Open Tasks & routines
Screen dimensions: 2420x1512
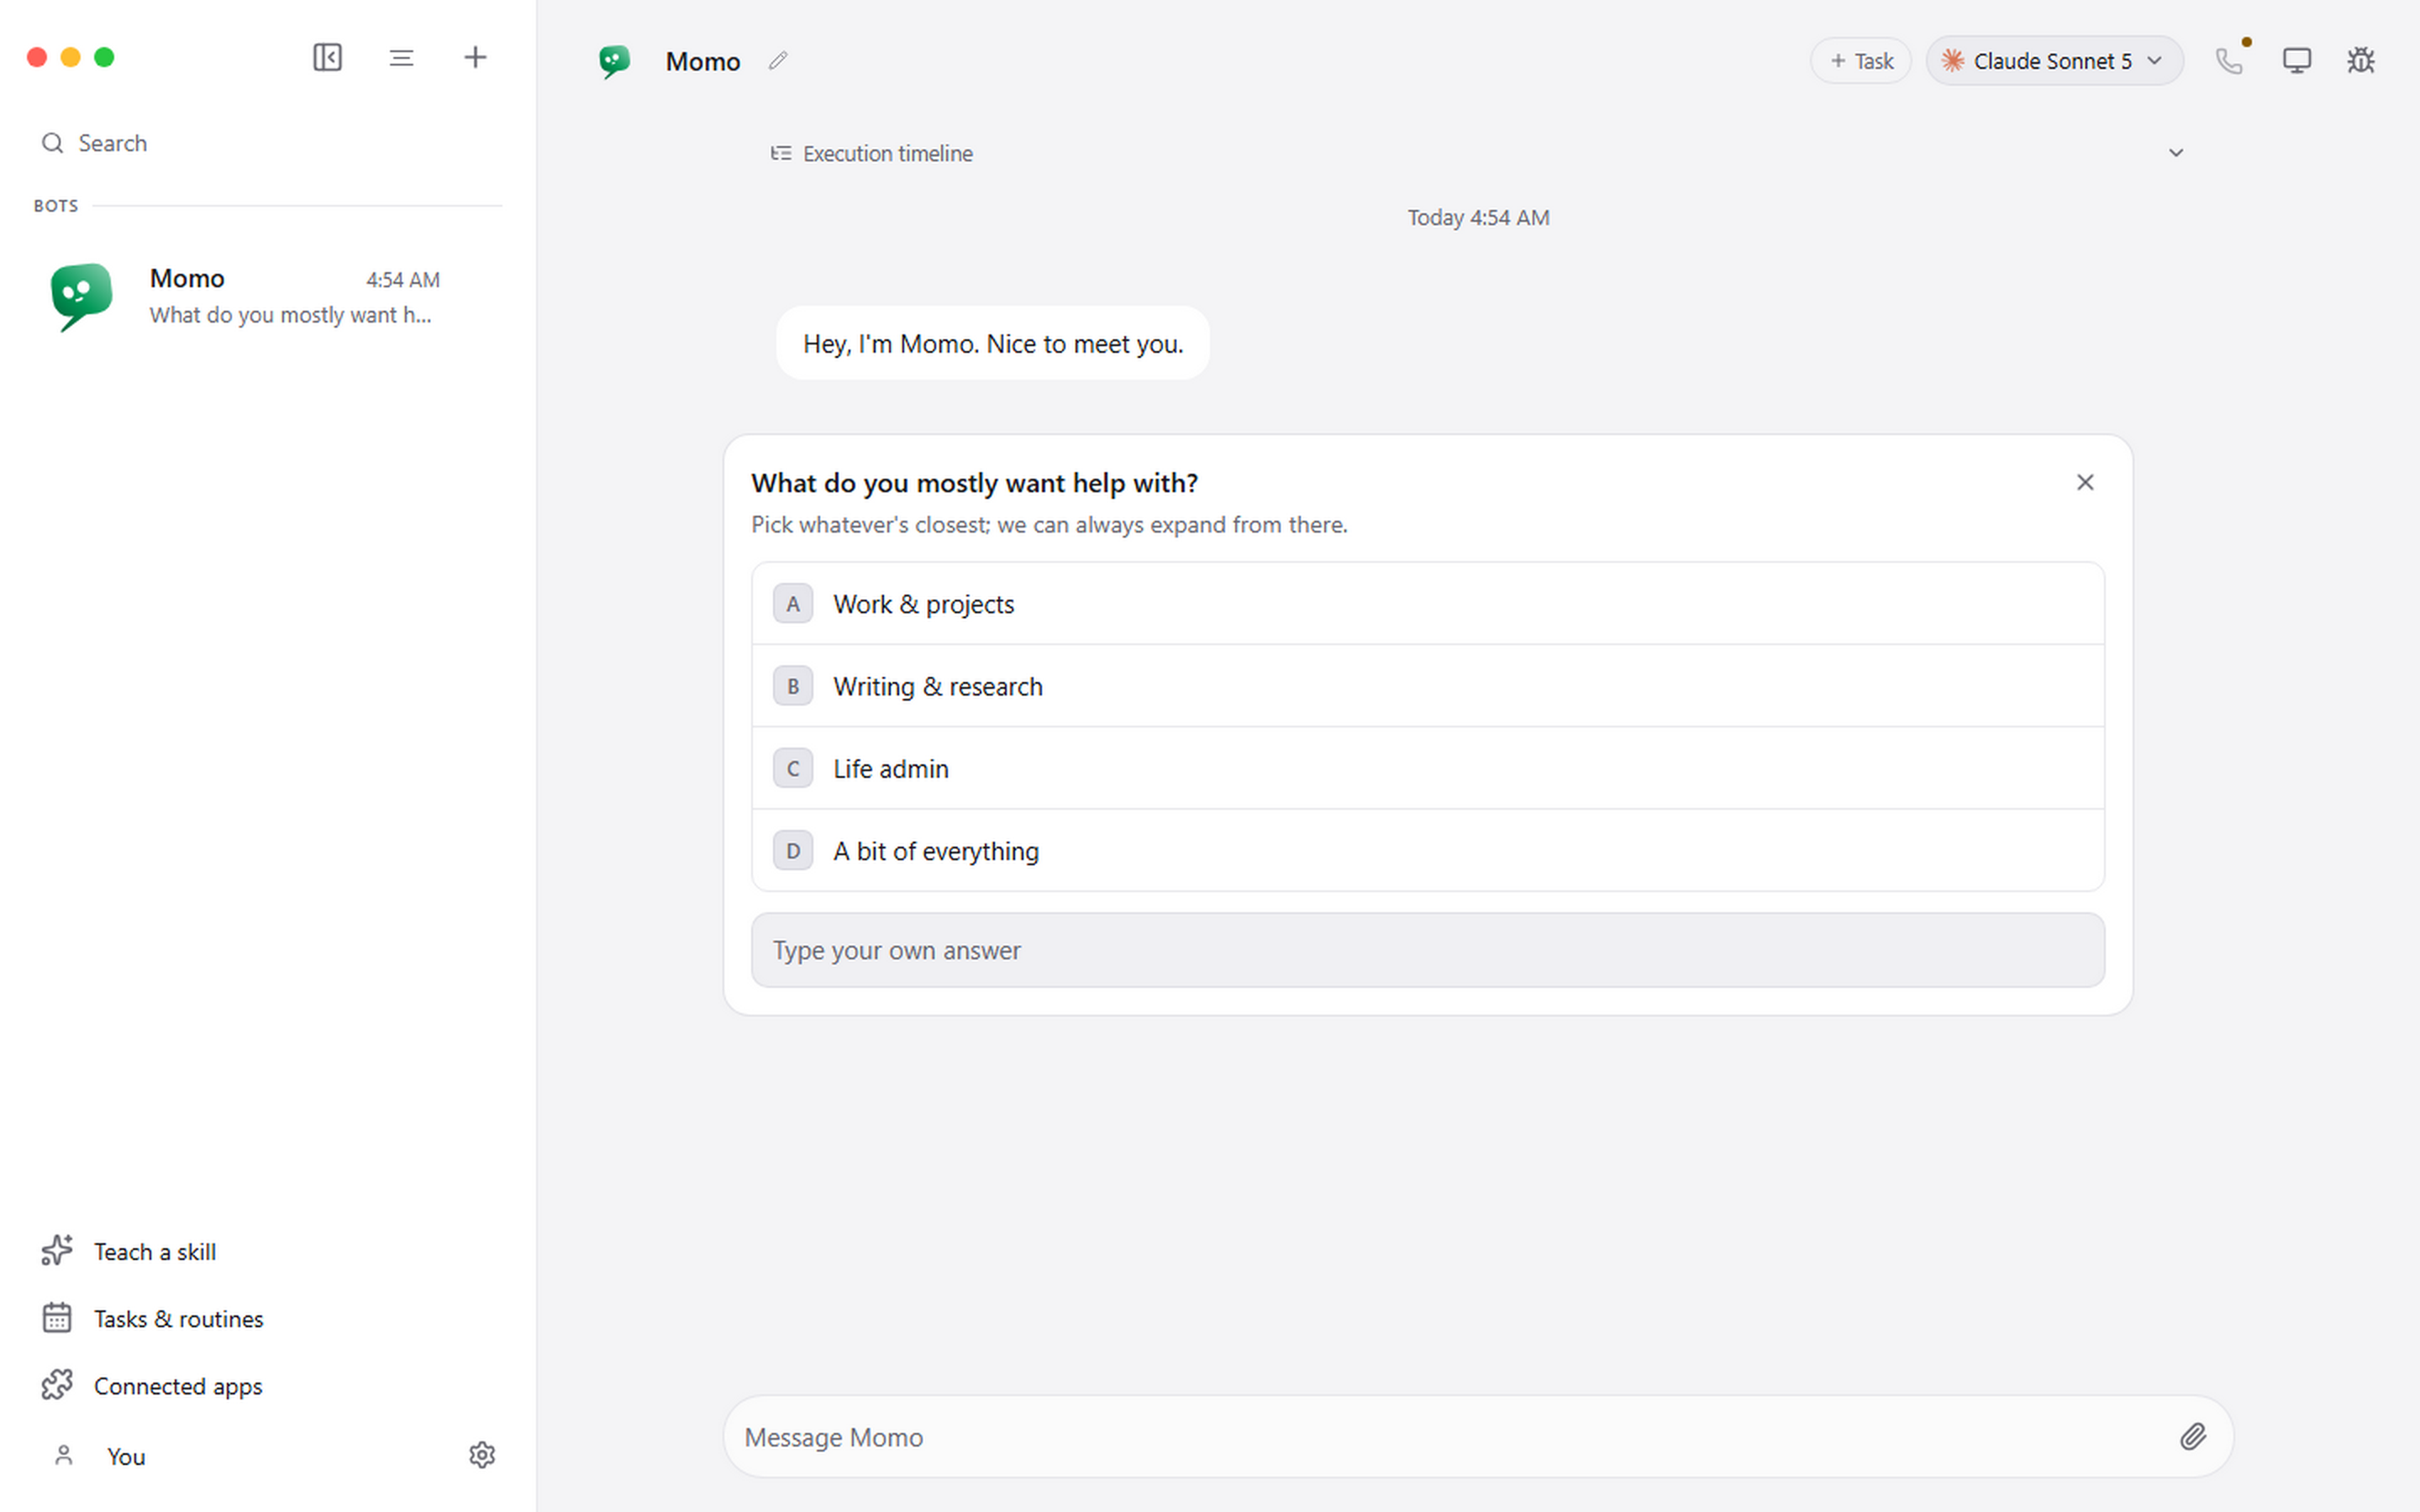(152, 1318)
